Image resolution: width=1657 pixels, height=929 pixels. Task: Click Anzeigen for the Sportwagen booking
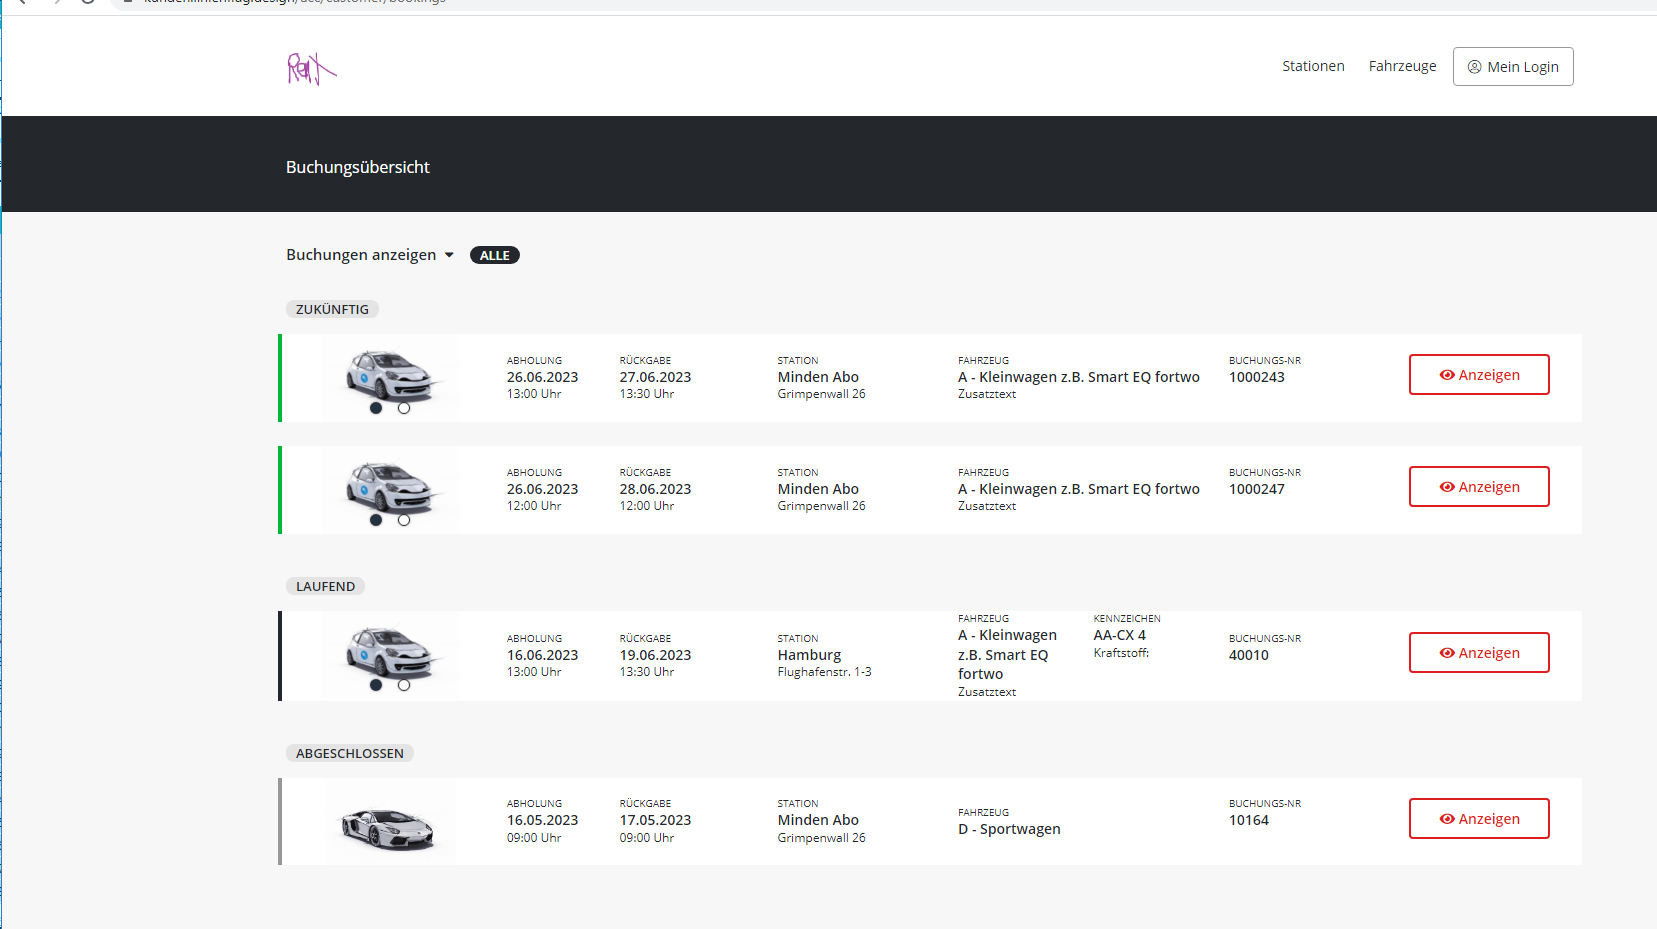1478,819
